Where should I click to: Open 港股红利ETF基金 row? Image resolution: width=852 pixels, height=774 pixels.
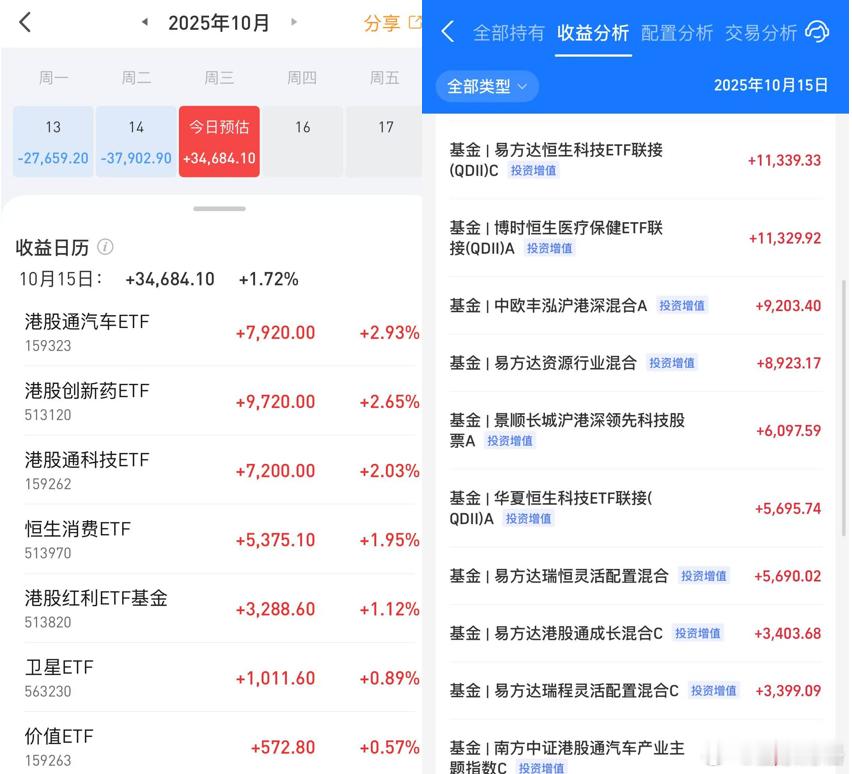pos(222,608)
